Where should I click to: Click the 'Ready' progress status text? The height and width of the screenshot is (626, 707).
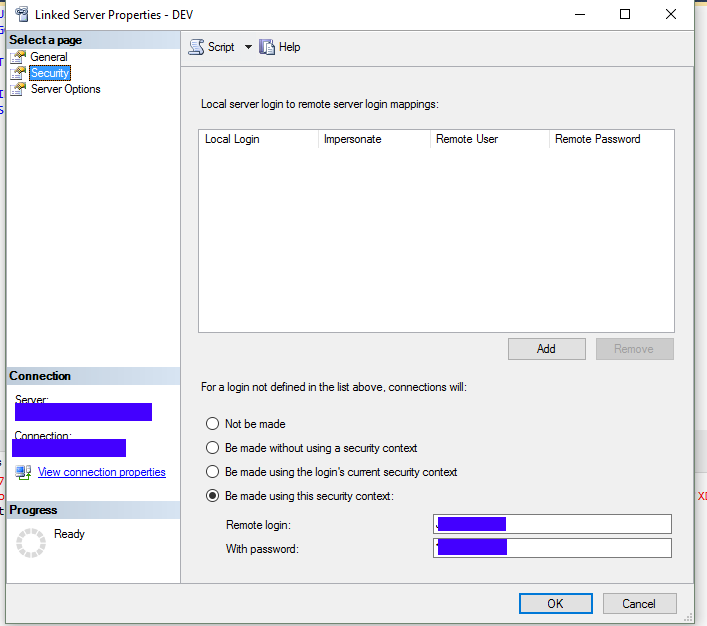[x=69, y=534]
